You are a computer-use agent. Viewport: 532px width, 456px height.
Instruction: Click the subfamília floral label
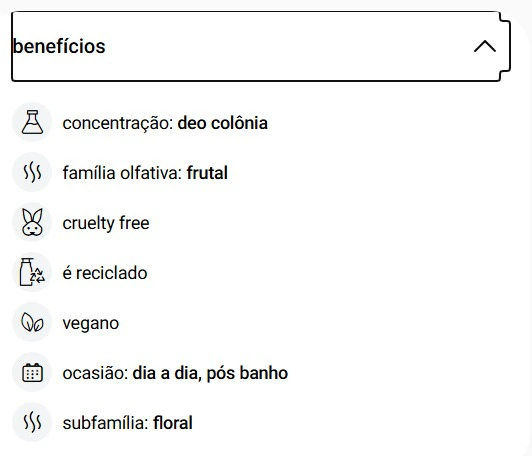click(x=128, y=423)
